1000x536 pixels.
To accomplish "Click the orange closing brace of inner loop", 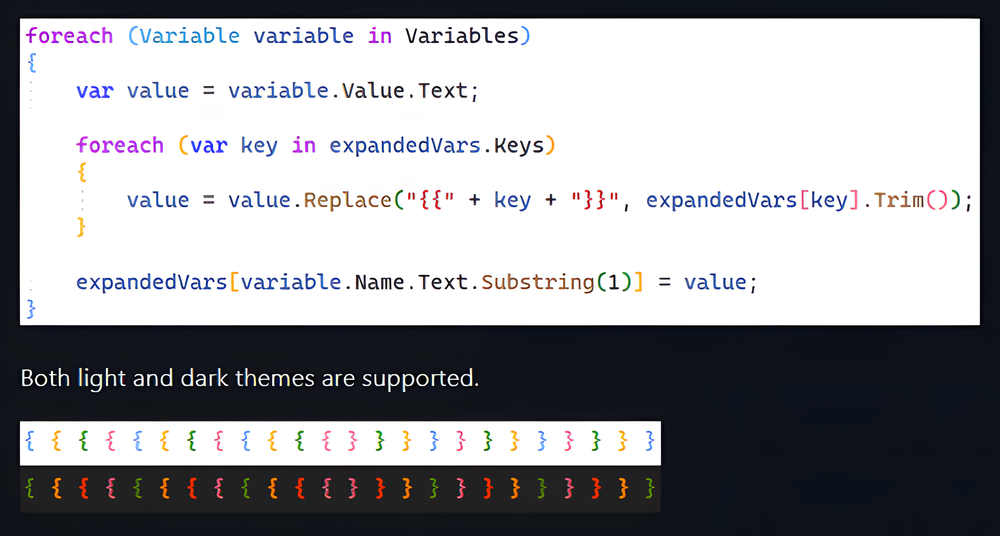I will [x=82, y=228].
